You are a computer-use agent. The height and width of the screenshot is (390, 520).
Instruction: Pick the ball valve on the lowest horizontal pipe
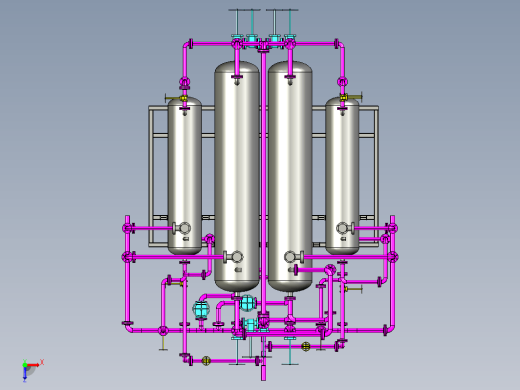click(206, 361)
